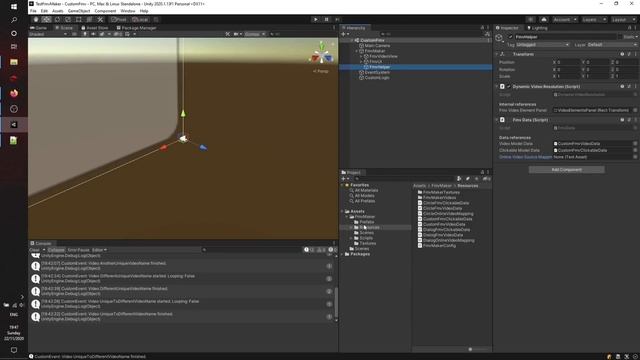Select the DialogFmvVideoData asset
The width and height of the screenshot is (640, 360).
click(440, 235)
